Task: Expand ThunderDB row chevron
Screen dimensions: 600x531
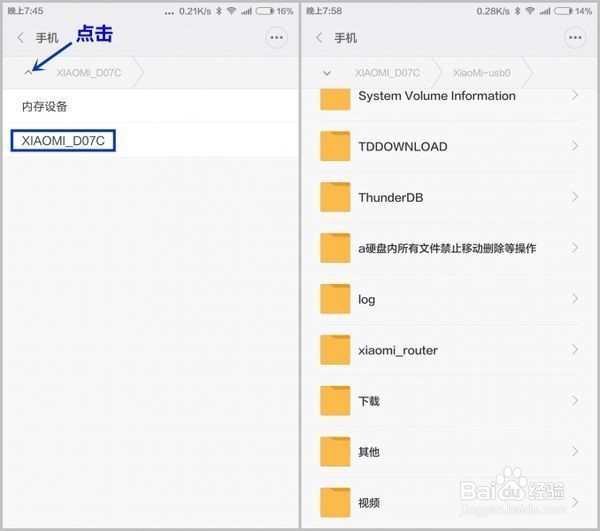Action: pyautogui.click(x=575, y=197)
